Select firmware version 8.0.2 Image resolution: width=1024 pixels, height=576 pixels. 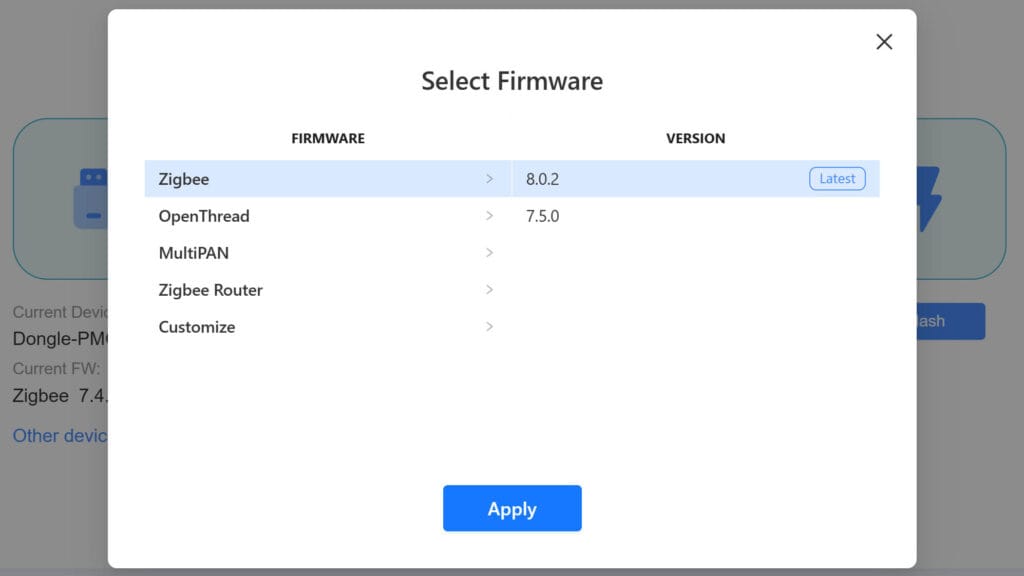[x=543, y=179]
